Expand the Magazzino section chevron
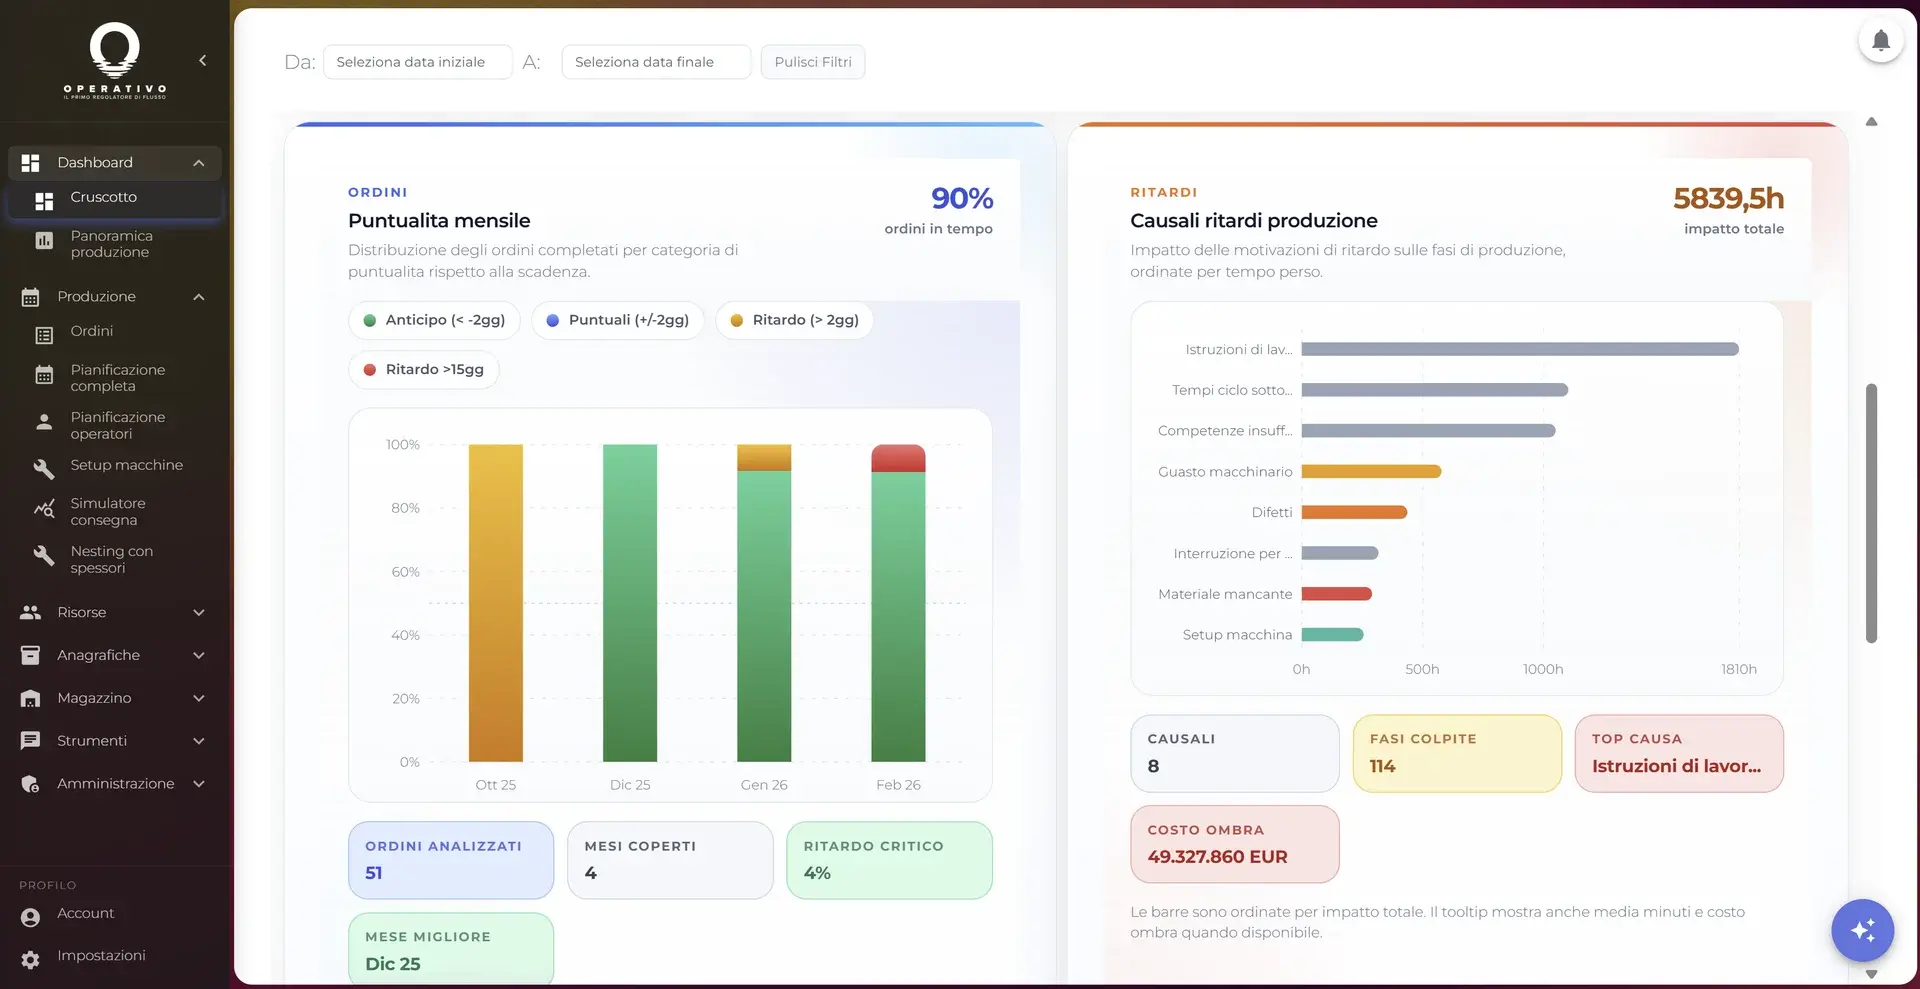 coord(199,698)
